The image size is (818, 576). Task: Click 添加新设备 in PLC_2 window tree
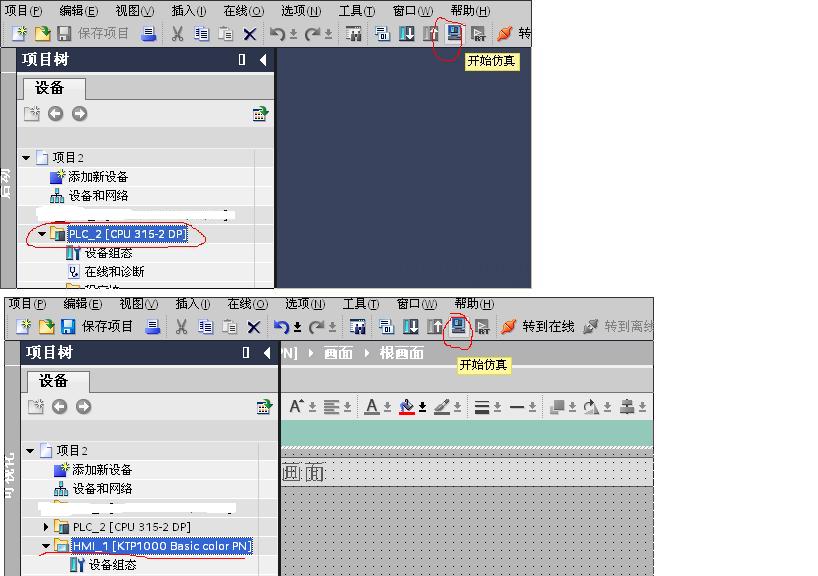[98, 176]
